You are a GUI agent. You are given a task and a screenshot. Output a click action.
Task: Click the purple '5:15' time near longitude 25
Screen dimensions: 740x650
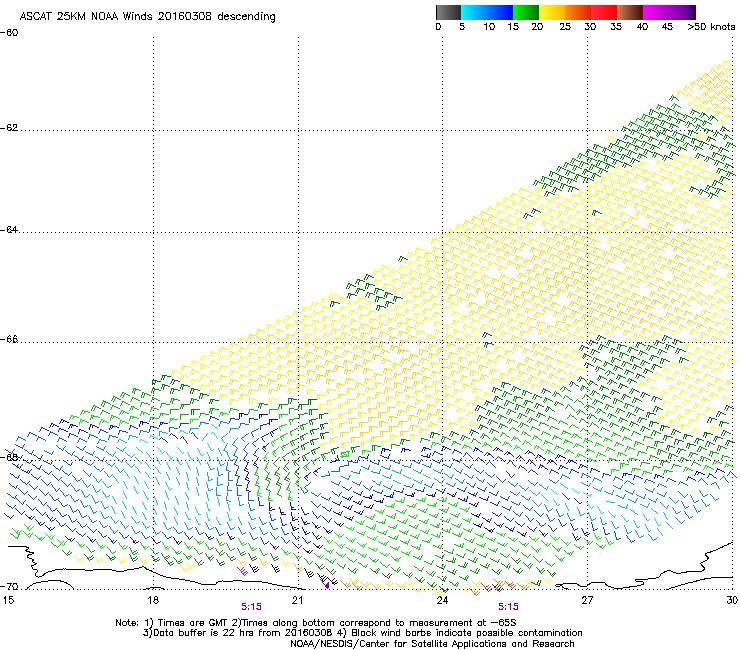[x=508, y=607]
